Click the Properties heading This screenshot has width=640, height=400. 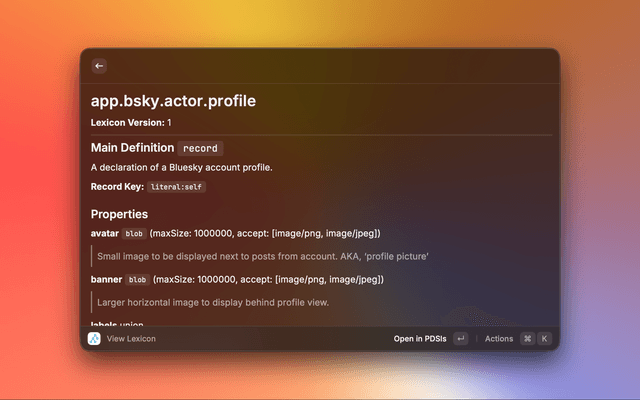pos(119,214)
